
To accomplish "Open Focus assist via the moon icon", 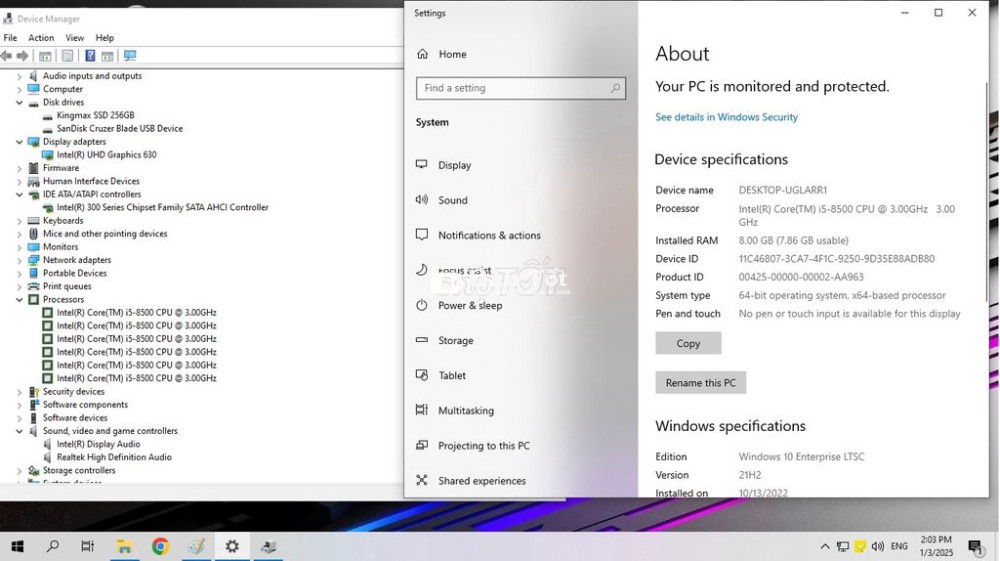I will (x=422, y=270).
